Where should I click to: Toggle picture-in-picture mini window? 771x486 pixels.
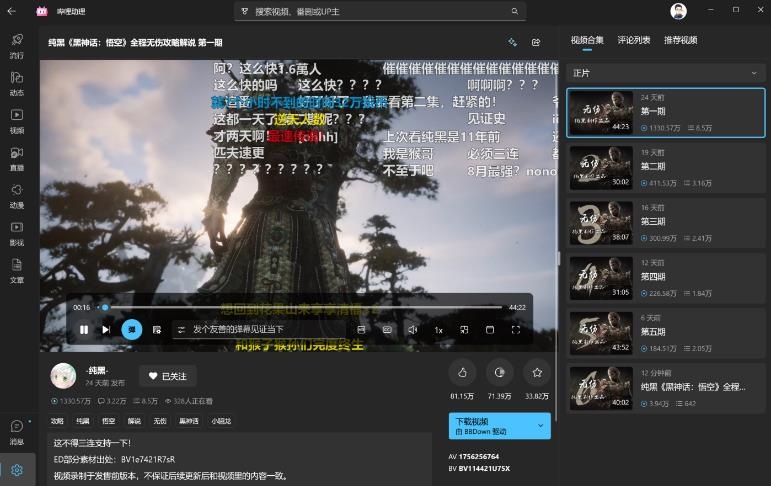(x=464, y=330)
